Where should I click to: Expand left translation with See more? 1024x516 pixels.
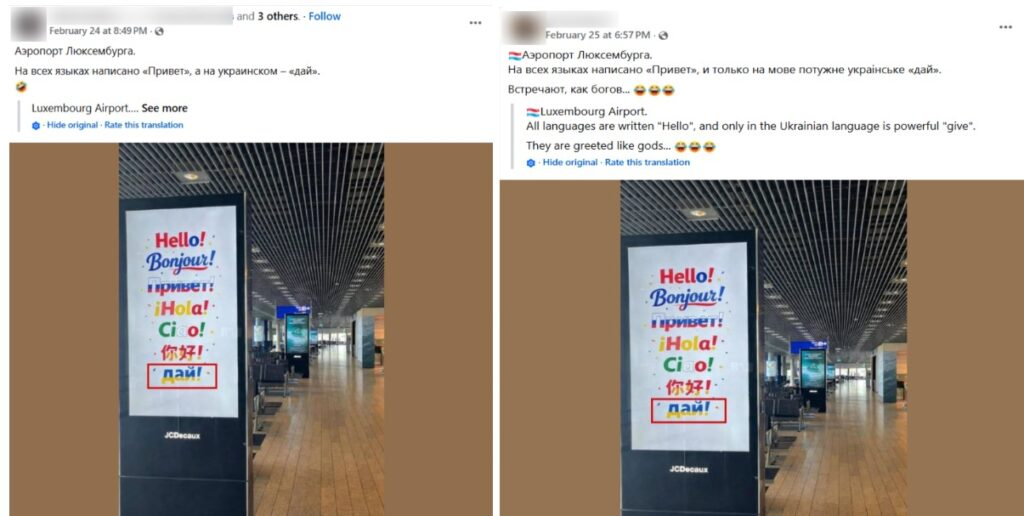coord(165,108)
